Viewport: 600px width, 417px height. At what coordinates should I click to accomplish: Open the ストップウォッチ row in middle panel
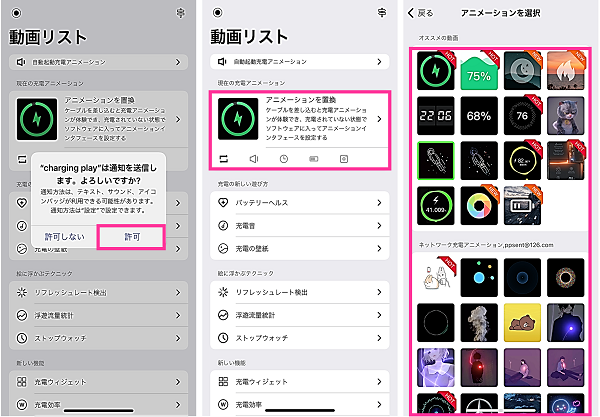point(300,338)
